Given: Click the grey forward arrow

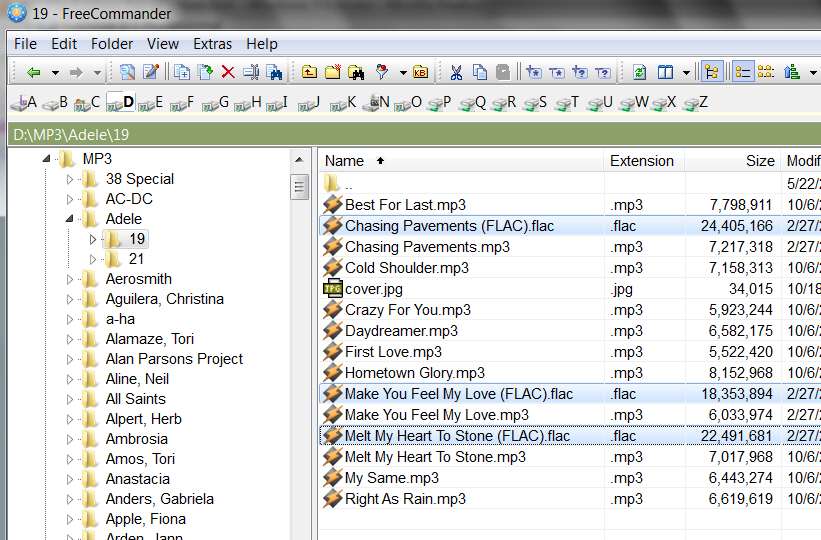Looking at the screenshot, I should click(76, 72).
